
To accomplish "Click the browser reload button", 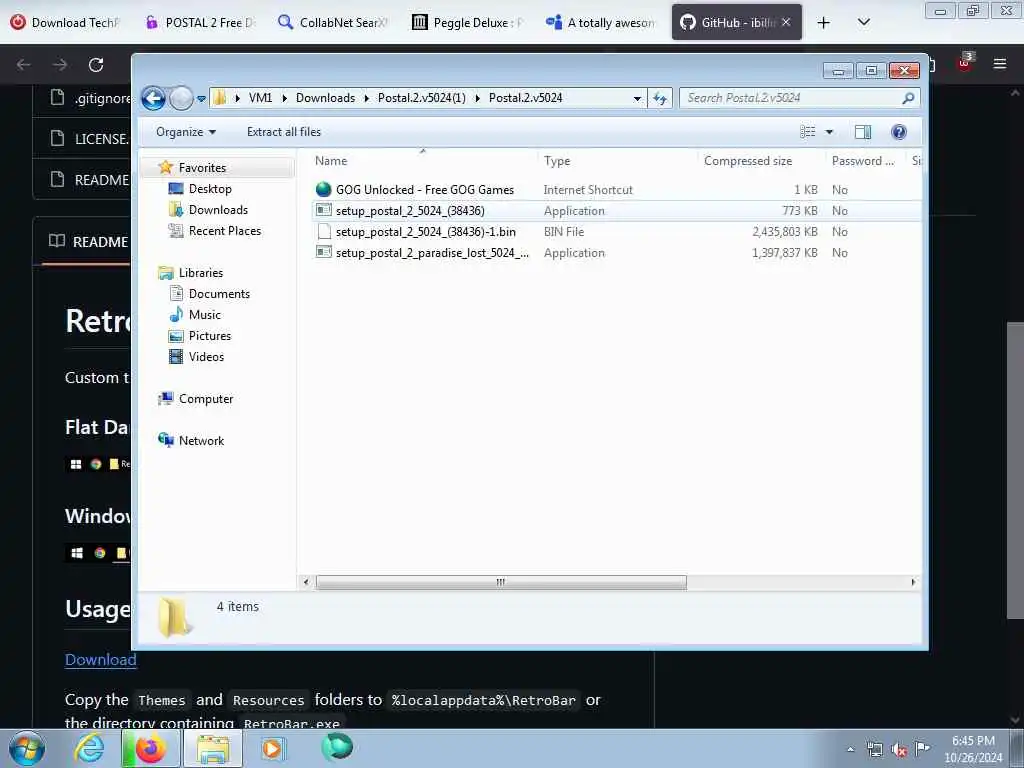I will (x=96, y=65).
